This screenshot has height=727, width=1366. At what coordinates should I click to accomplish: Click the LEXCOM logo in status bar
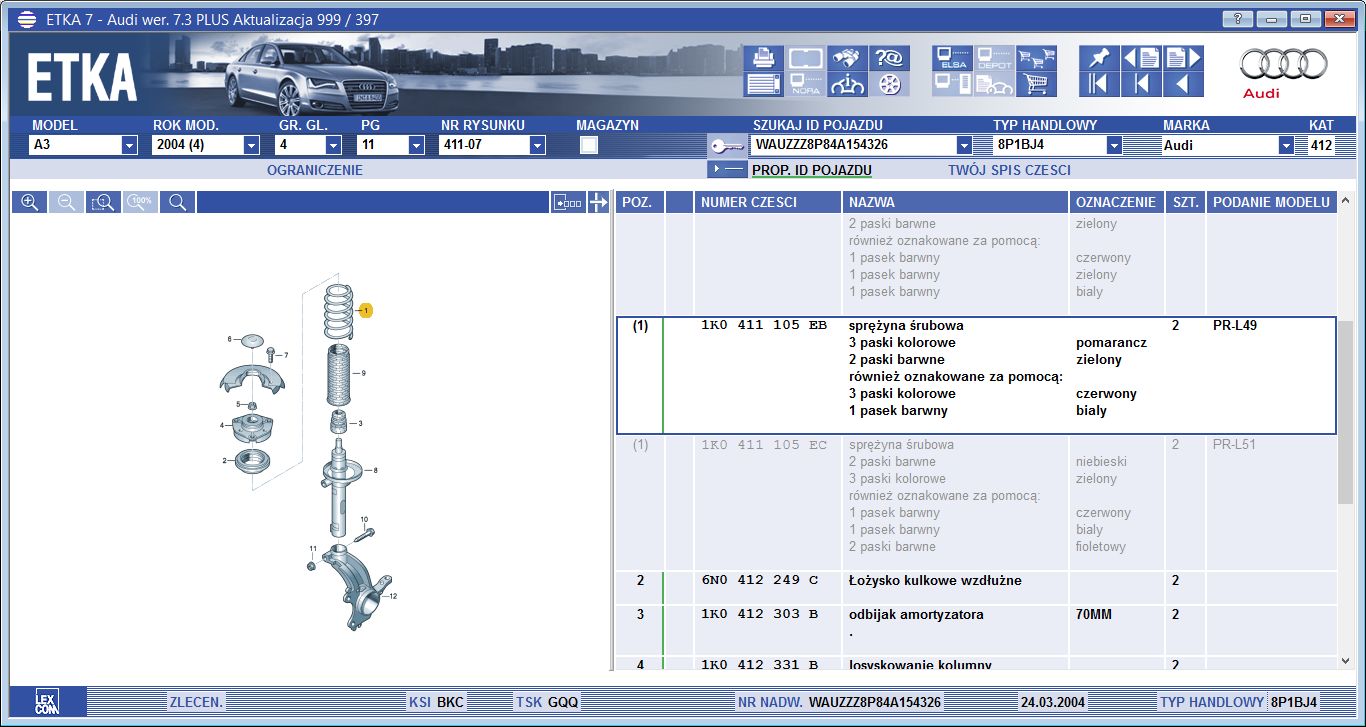pyautogui.click(x=47, y=702)
